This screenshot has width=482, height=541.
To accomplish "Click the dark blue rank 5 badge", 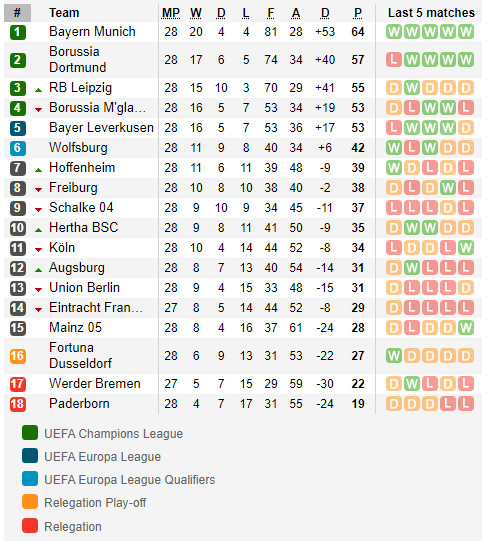I will [x=18, y=128].
